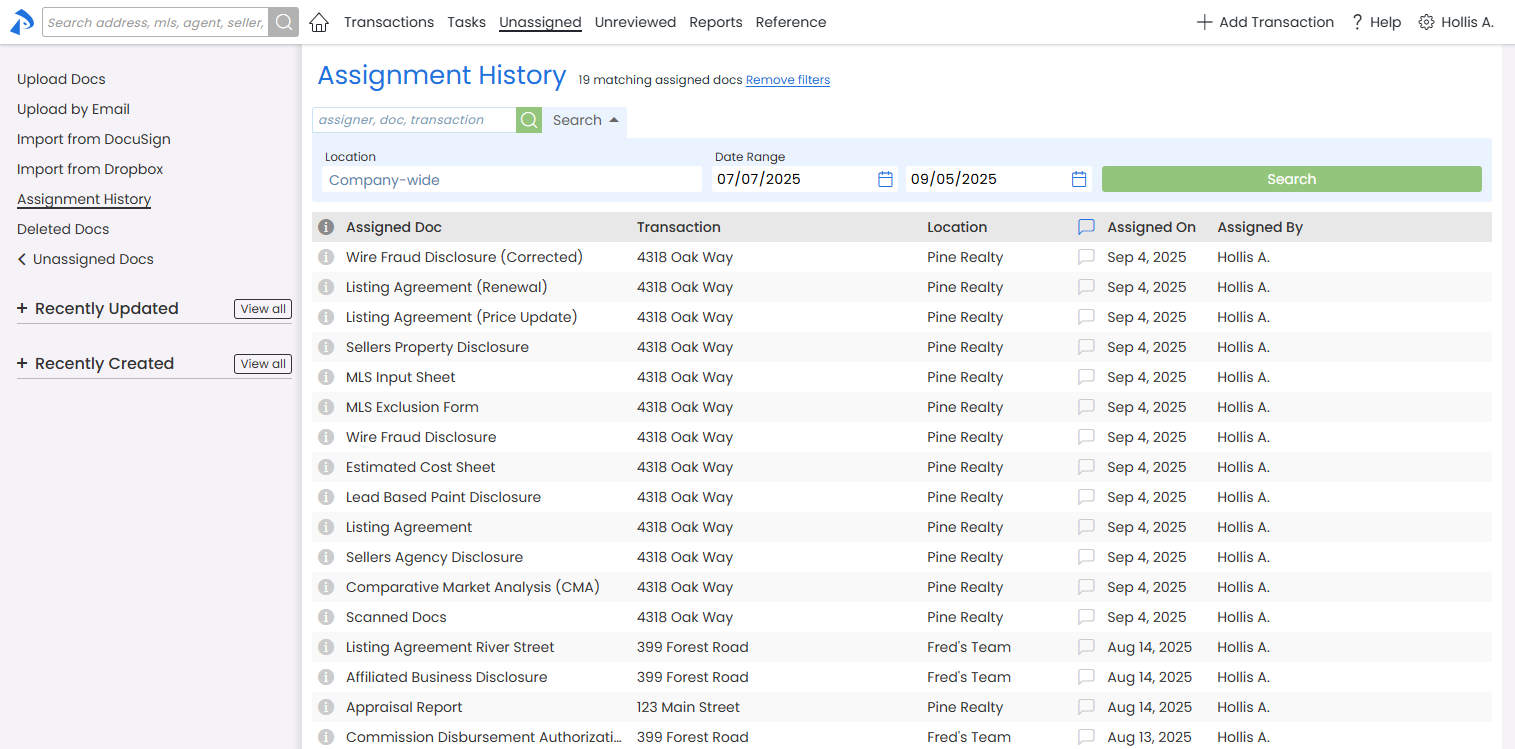
Task: Click the home icon in top navigation
Action: click(x=319, y=22)
